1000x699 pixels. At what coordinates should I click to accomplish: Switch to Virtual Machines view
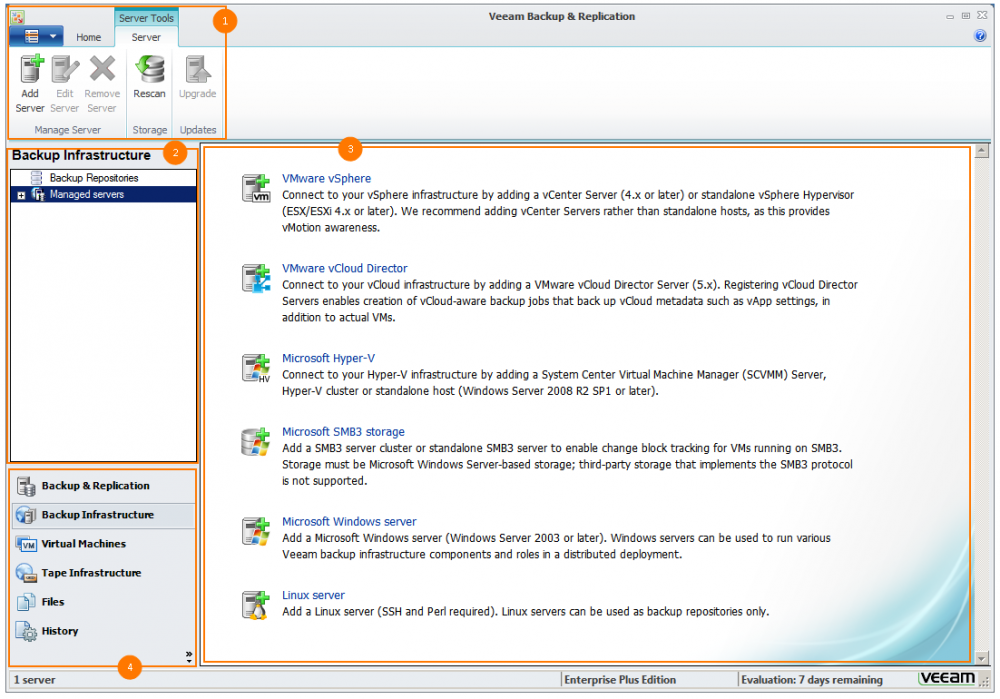click(103, 544)
